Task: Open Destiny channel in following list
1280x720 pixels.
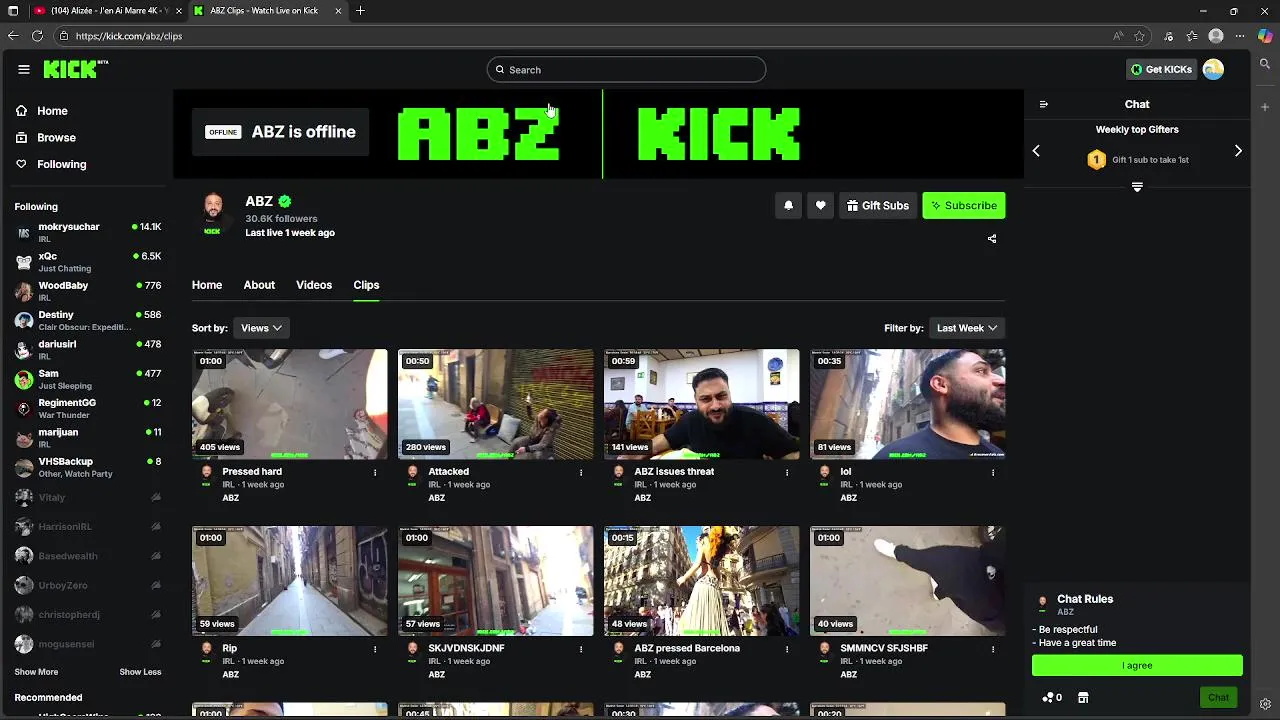Action: coord(88,320)
